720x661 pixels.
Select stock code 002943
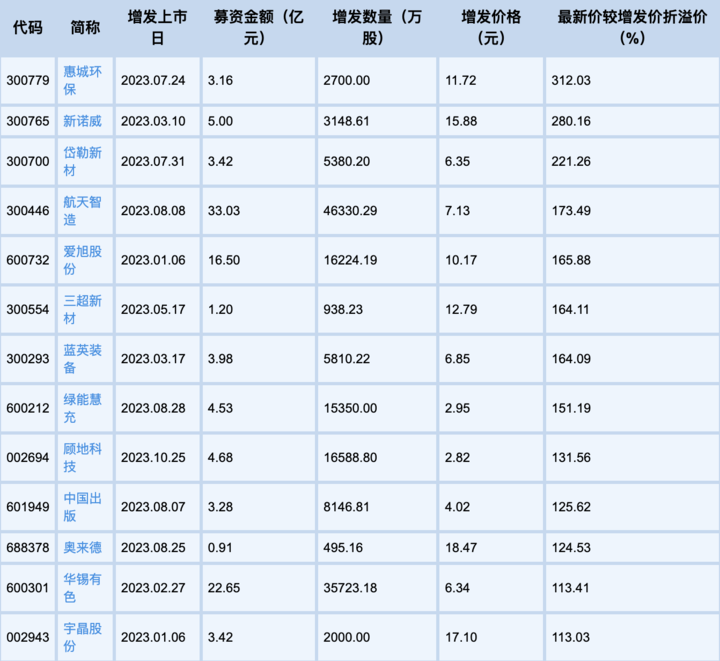click(x=28, y=637)
